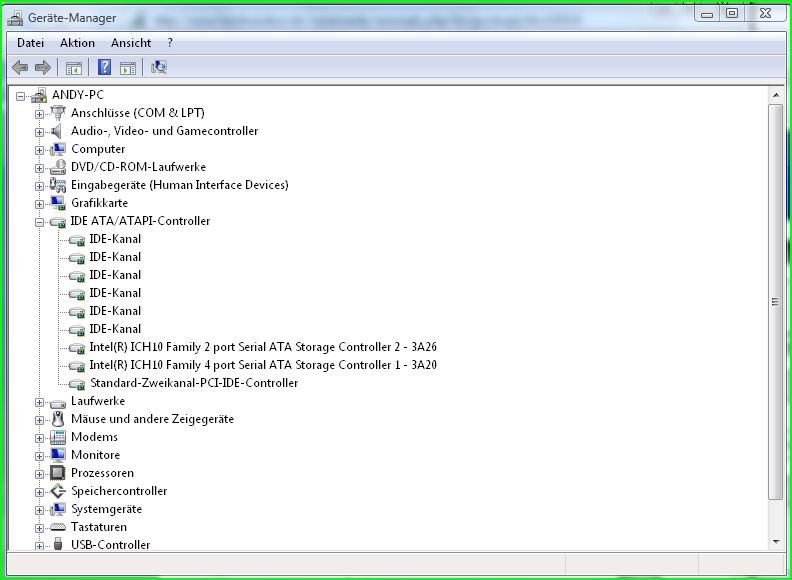Click the Grafikkarte display adapter icon
The image size is (792, 580).
pyautogui.click(x=58, y=203)
